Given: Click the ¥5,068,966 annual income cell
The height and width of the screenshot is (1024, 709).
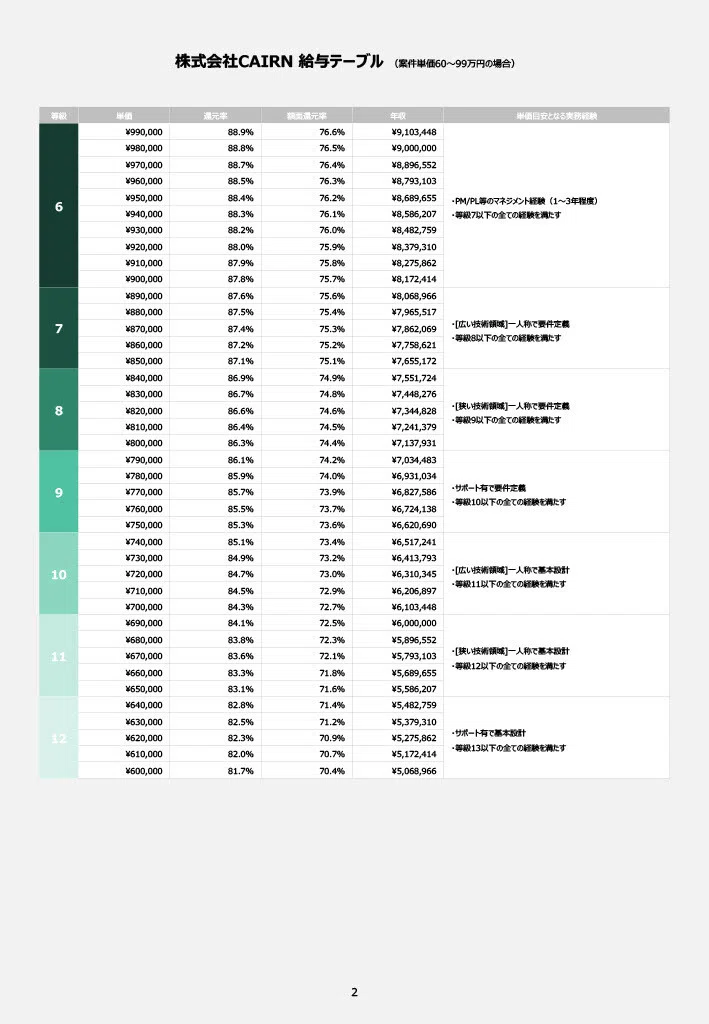Looking at the screenshot, I should 398,771.
